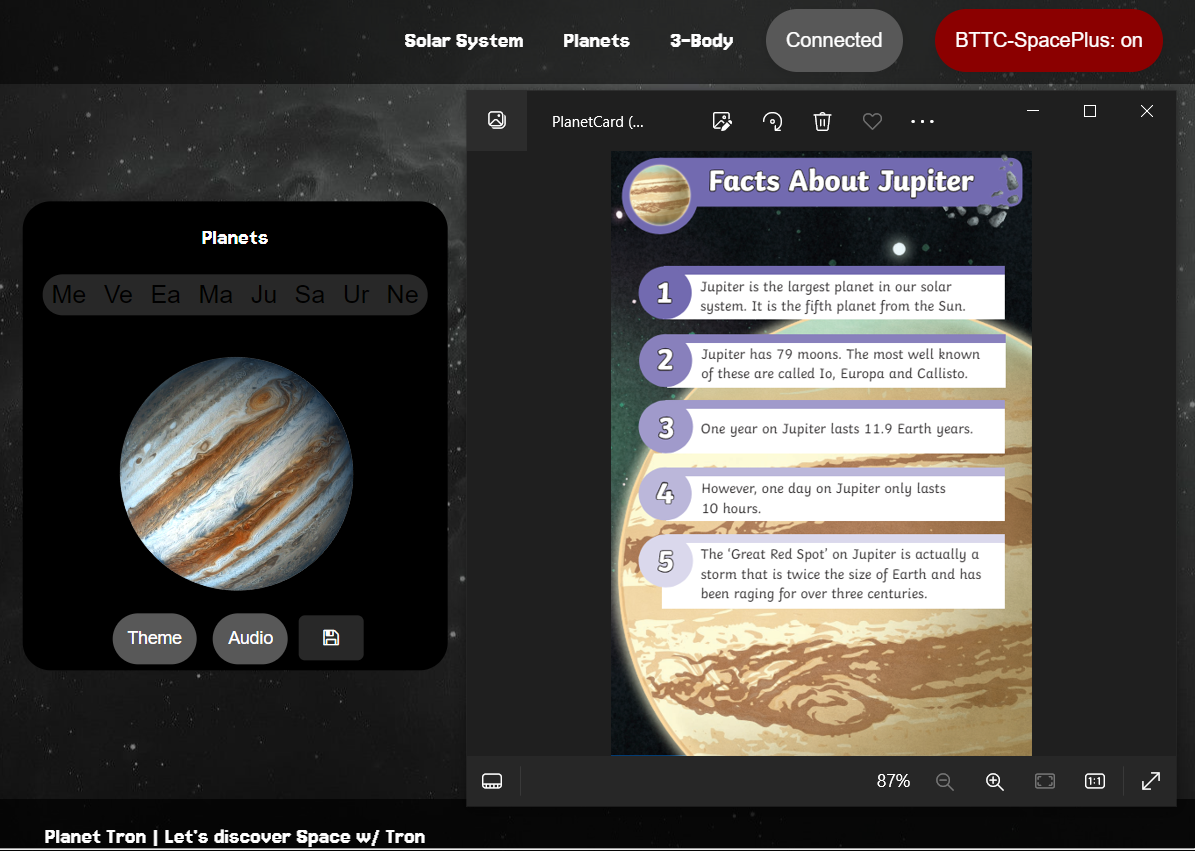
Task: Favorite the Jupiter fact card with the heart
Action: (872, 121)
